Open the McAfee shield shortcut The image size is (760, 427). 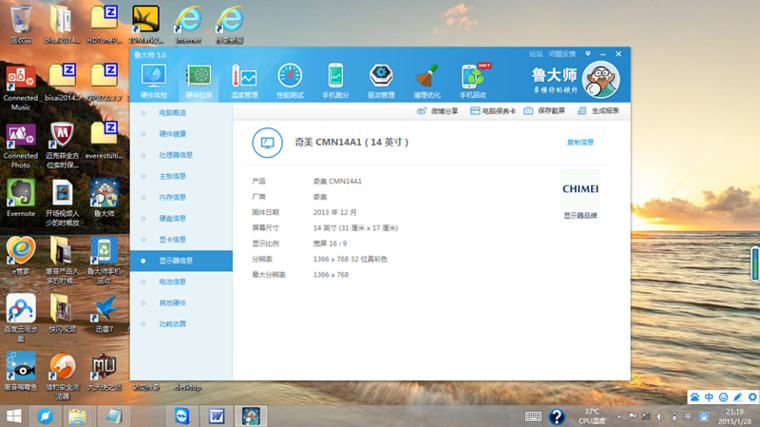62,145
